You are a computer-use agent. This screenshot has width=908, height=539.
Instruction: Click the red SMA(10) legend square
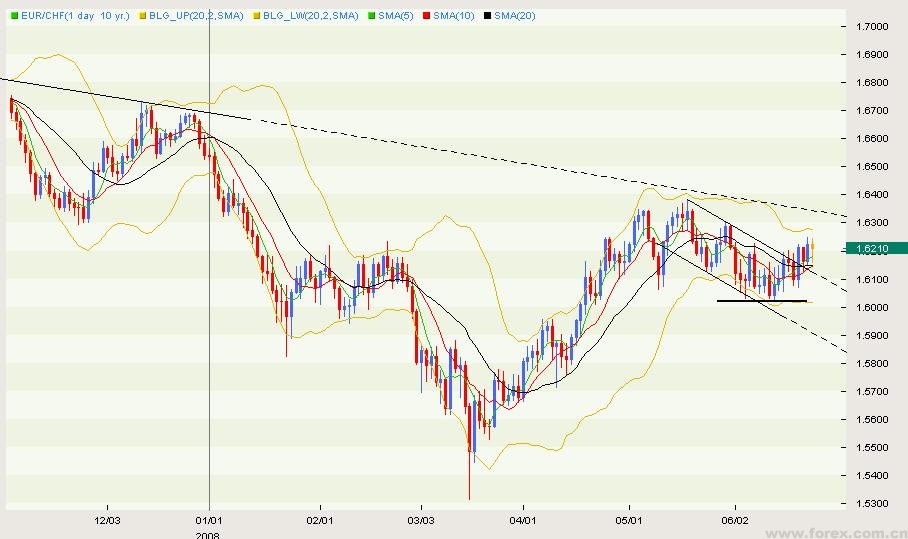tap(425, 16)
